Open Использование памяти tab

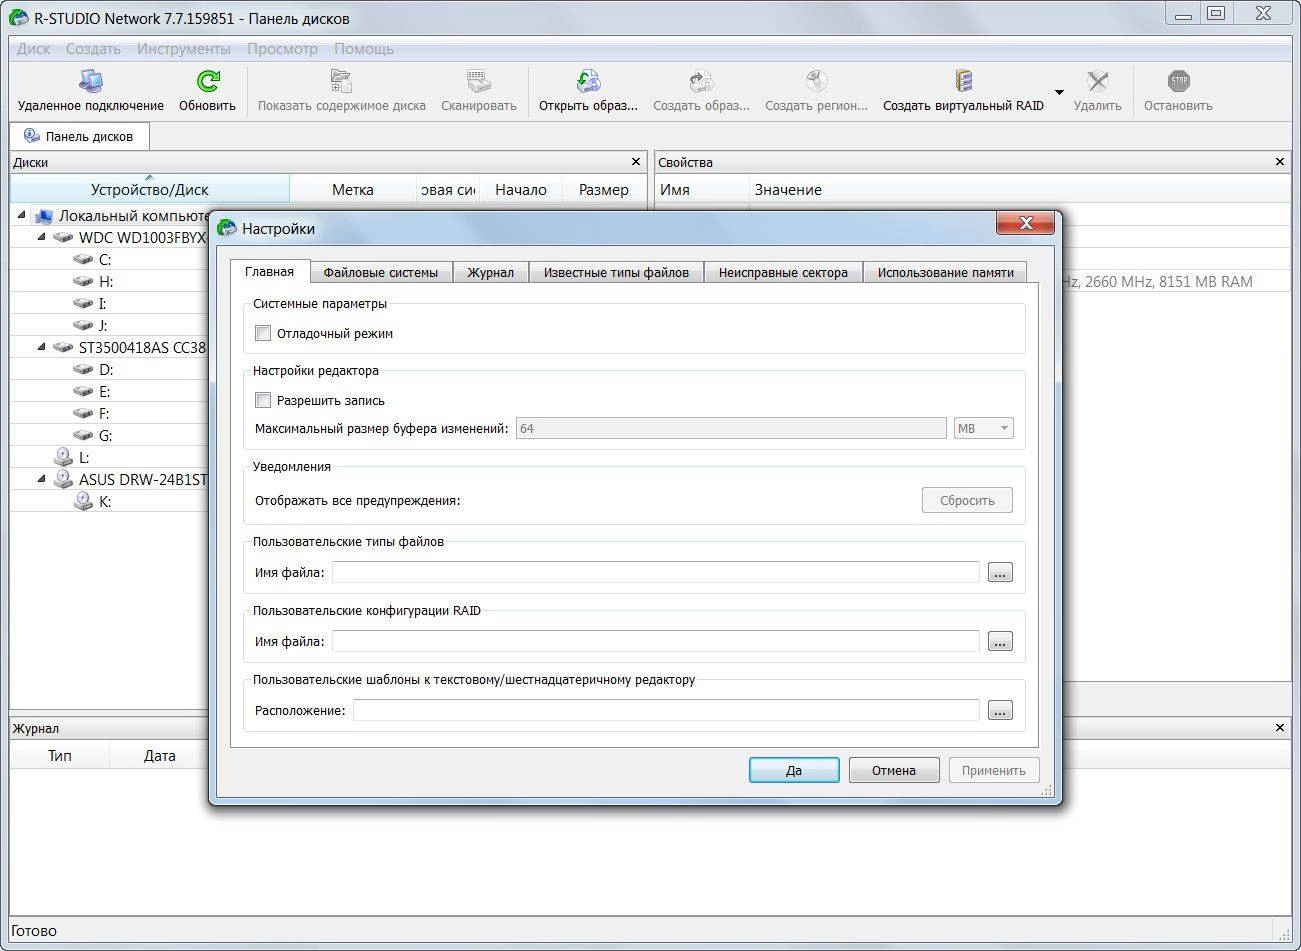click(945, 272)
